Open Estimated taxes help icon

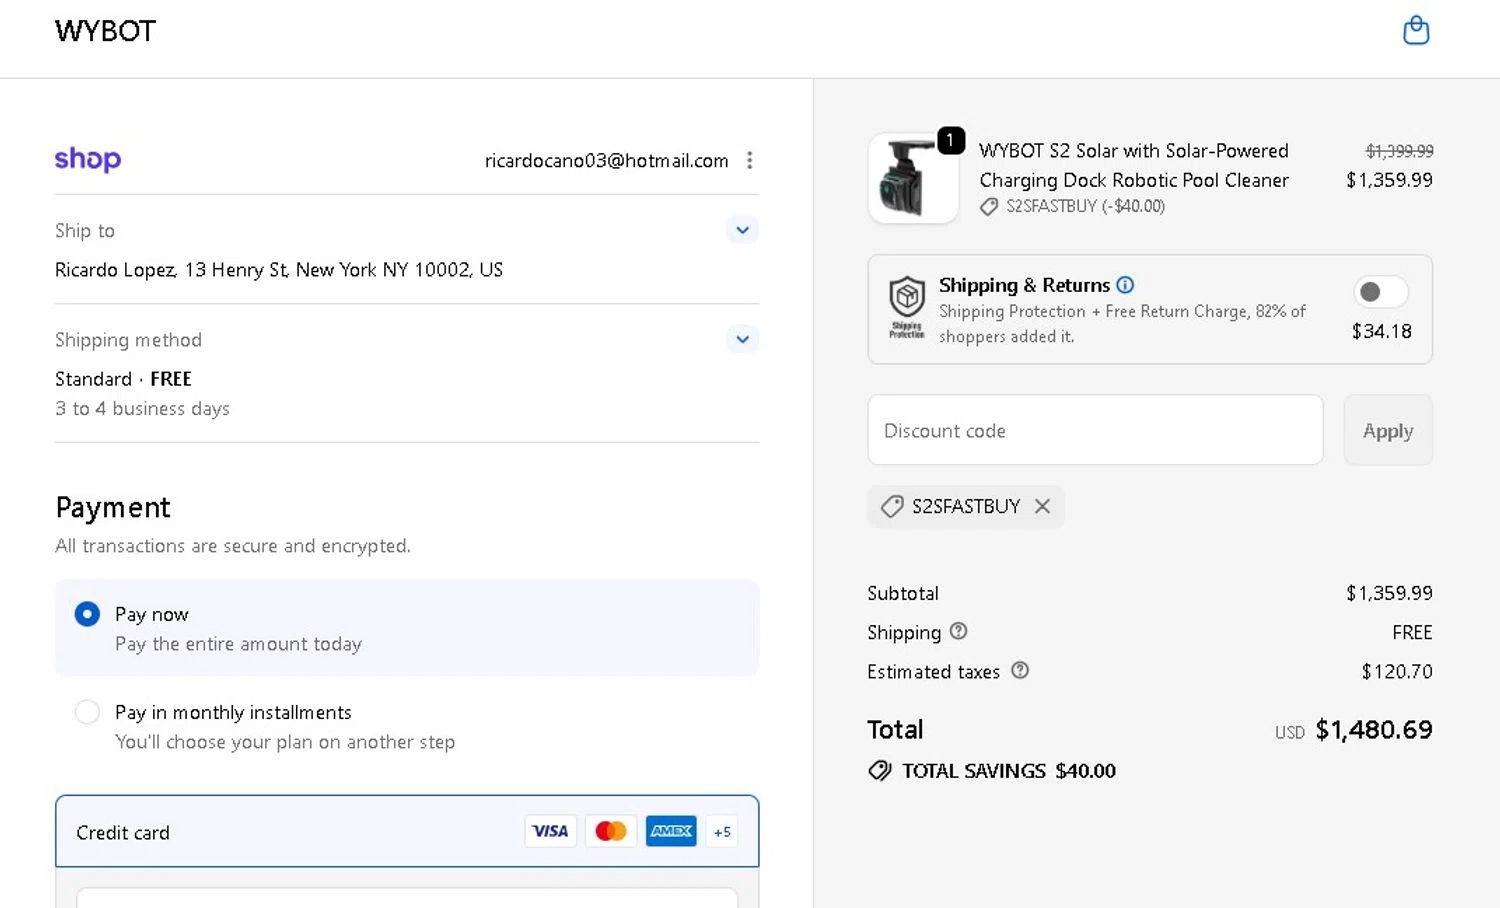pyautogui.click(x=1020, y=670)
